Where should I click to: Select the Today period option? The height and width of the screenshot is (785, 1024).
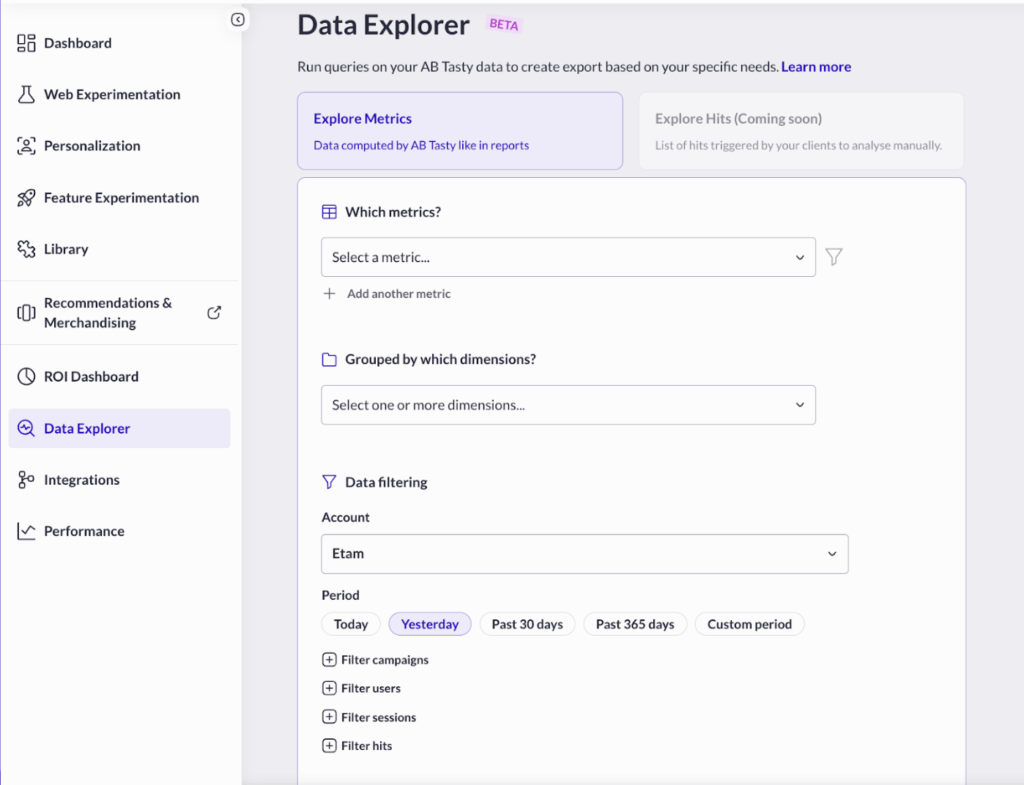pyautogui.click(x=351, y=624)
